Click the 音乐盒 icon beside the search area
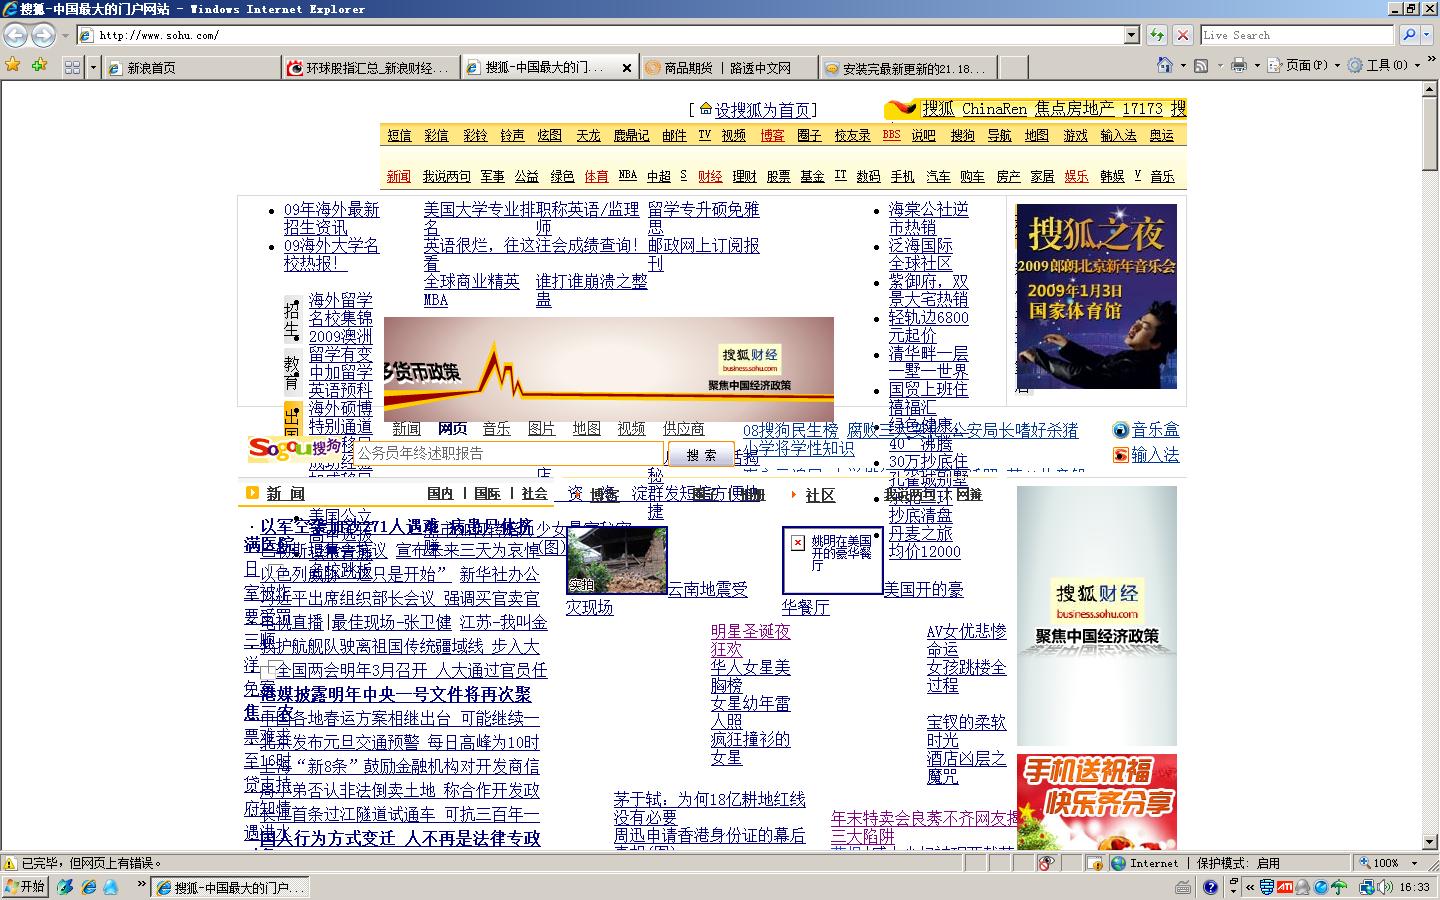The width and height of the screenshot is (1440, 900). (1121, 430)
